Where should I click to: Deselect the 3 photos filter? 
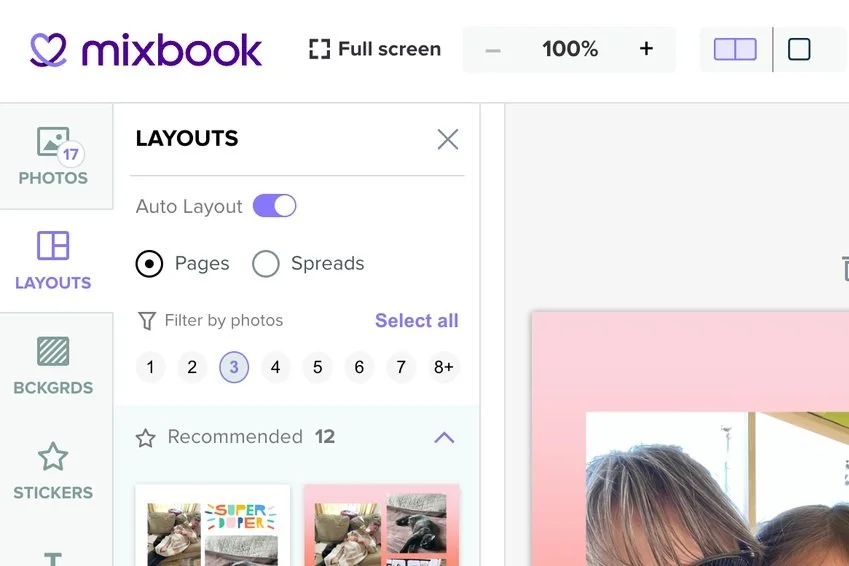click(x=234, y=367)
